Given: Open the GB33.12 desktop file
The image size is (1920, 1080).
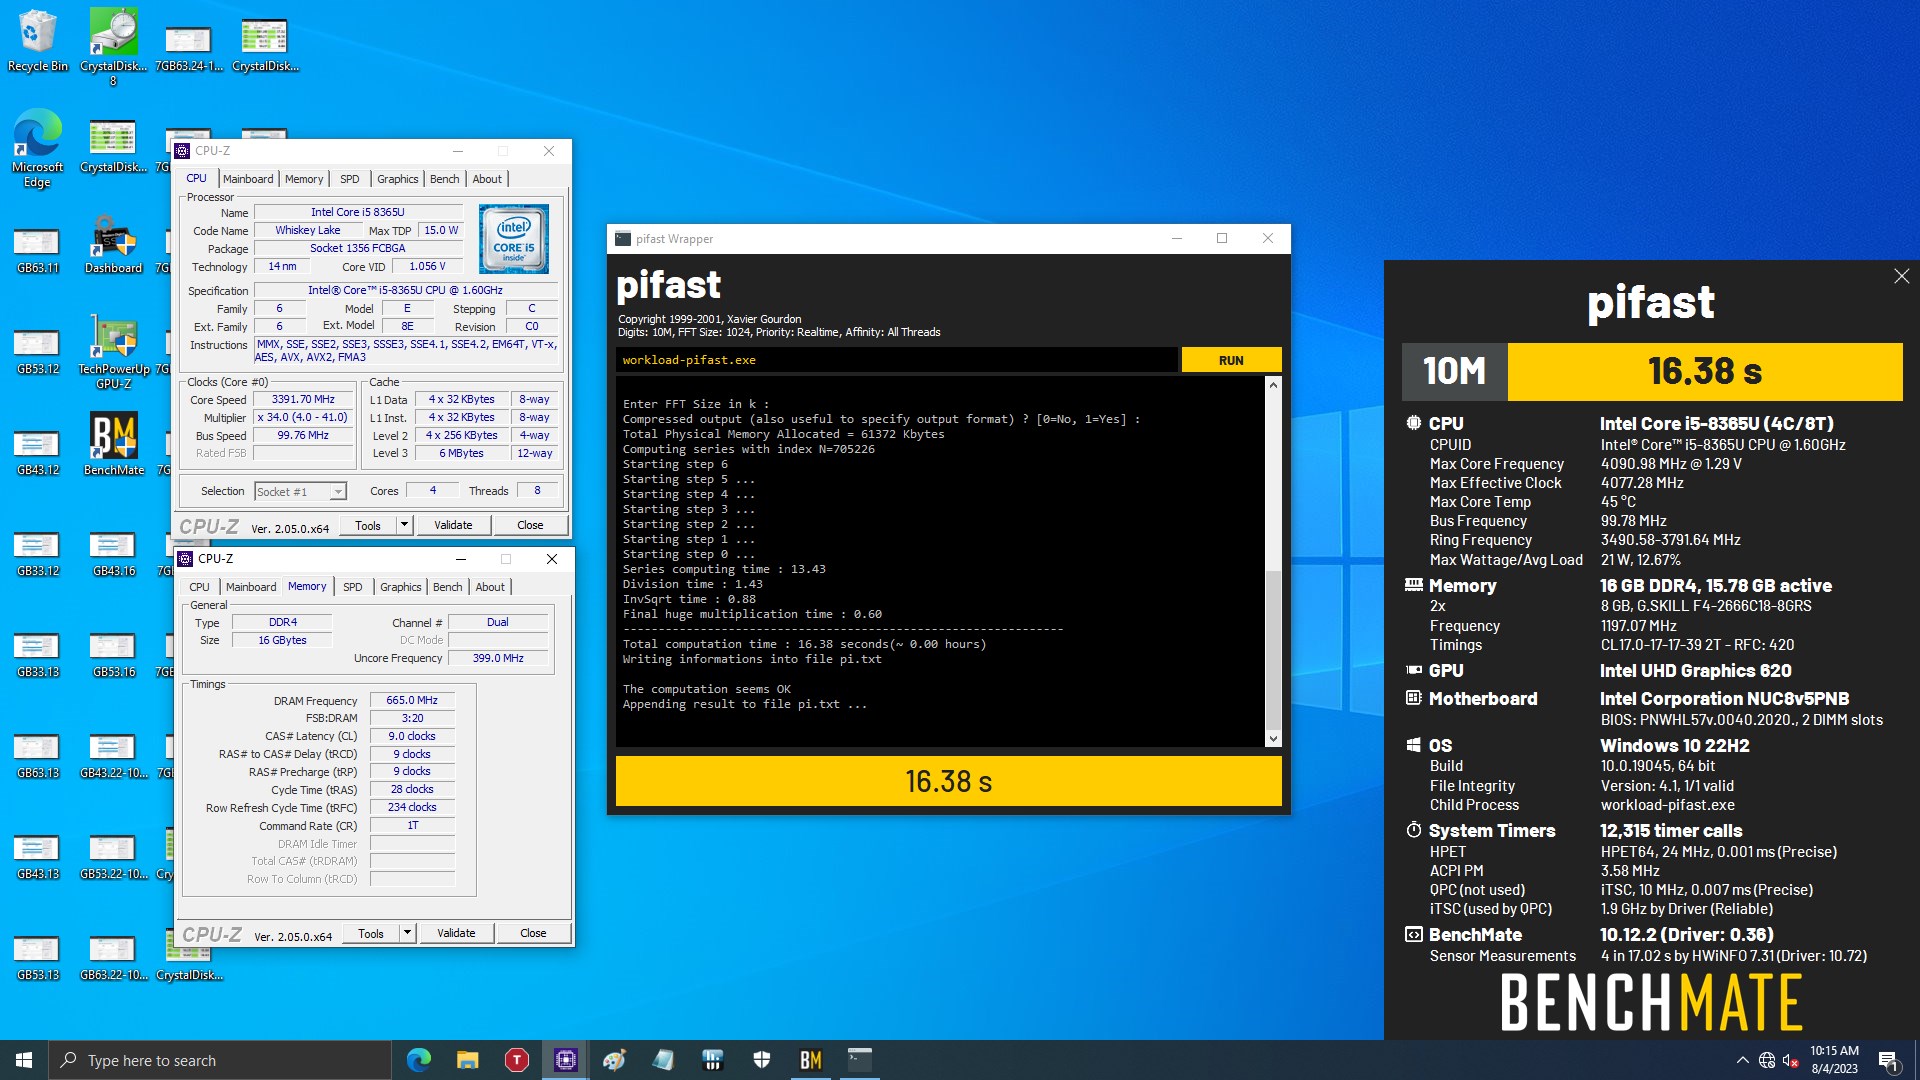Looking at the screenshot, I should point(37,553).
